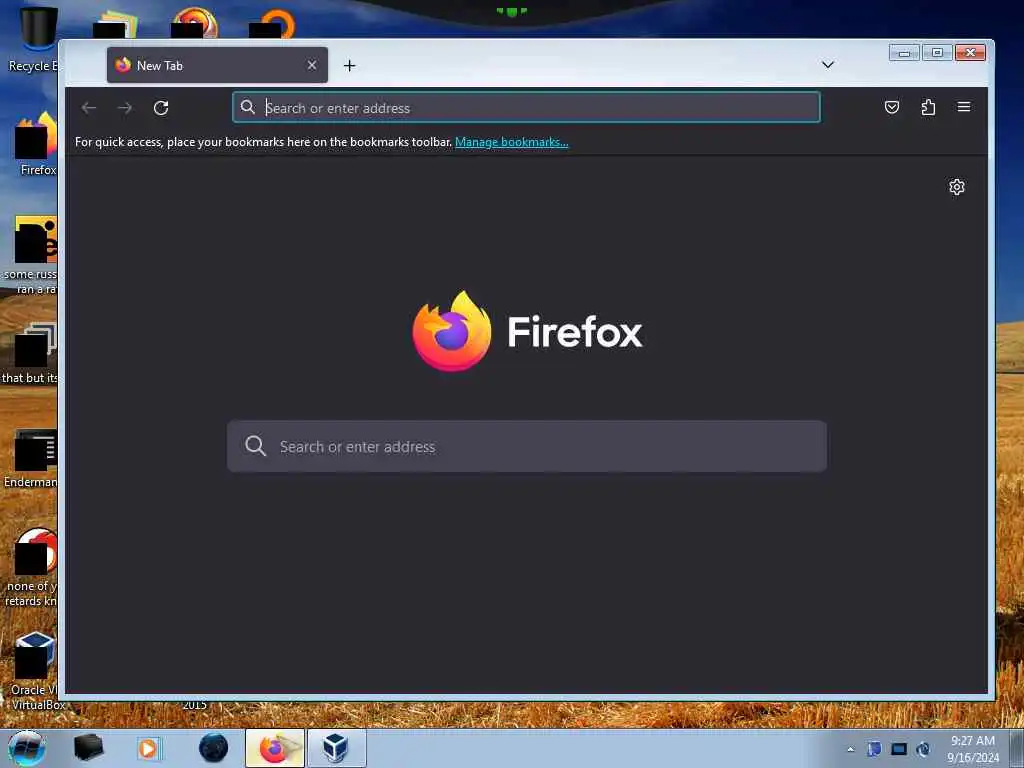Click the reload page button
Image resolution: width=1024 pixels, height=768 pixels.
pos(161,108)
